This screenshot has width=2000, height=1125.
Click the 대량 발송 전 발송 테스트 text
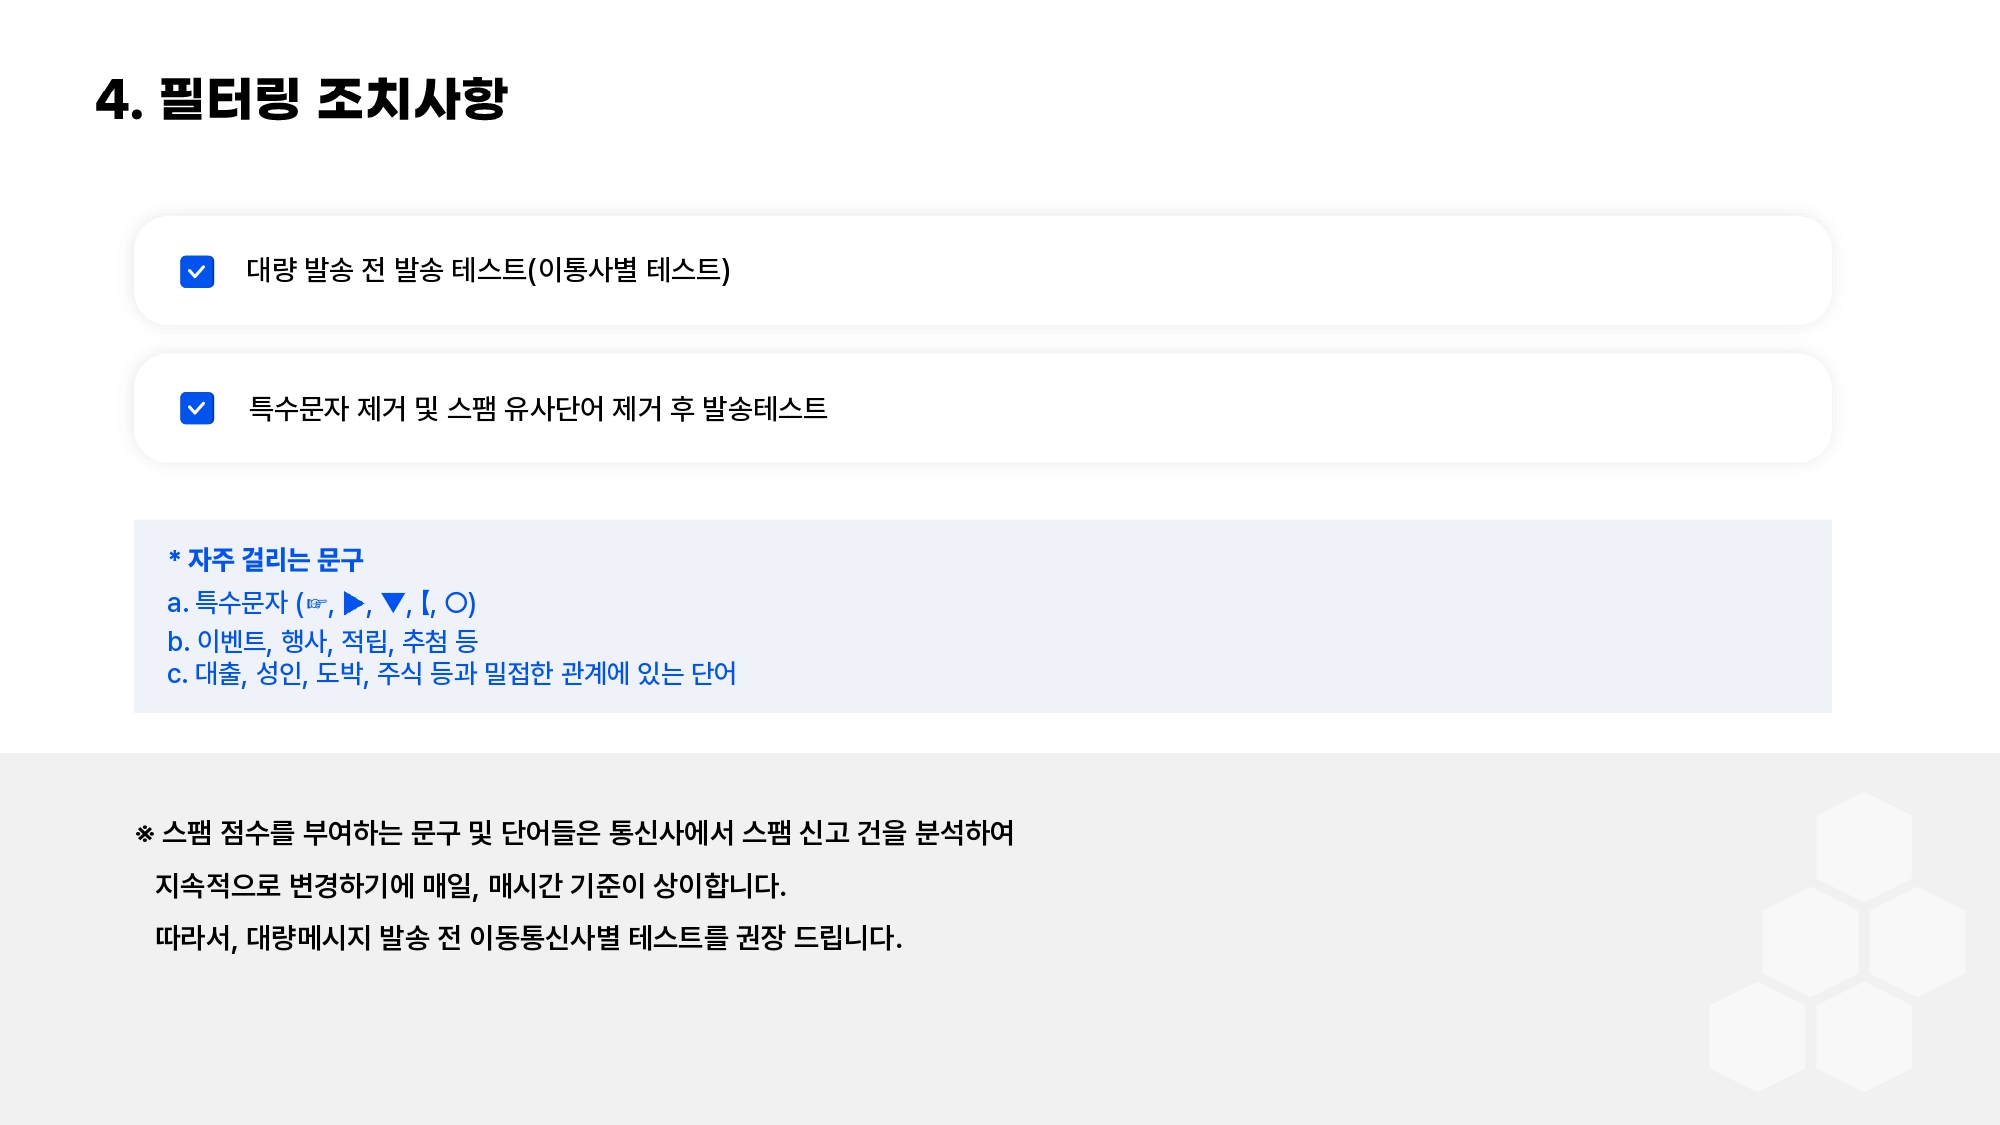(488, 270)
